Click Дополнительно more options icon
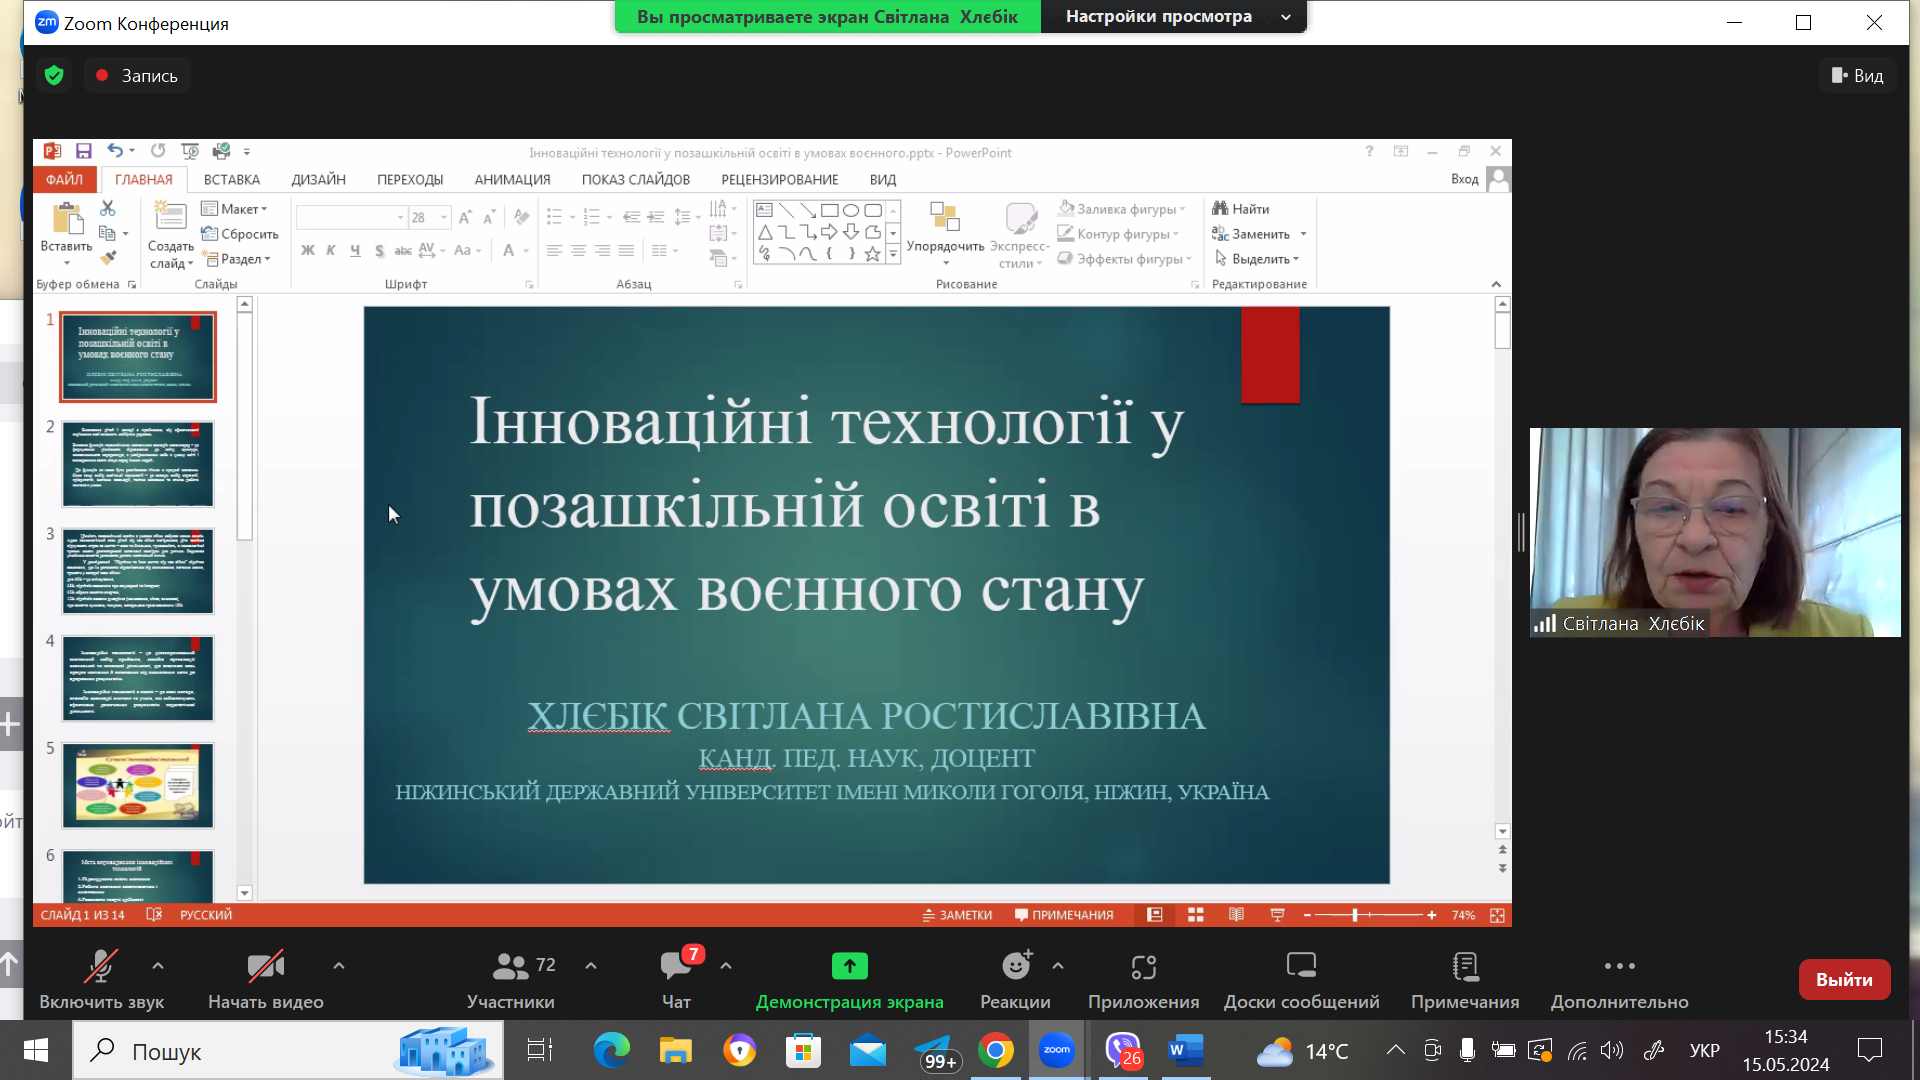The height and width of the screenshot is (1080, 1920). point(1619,967)
